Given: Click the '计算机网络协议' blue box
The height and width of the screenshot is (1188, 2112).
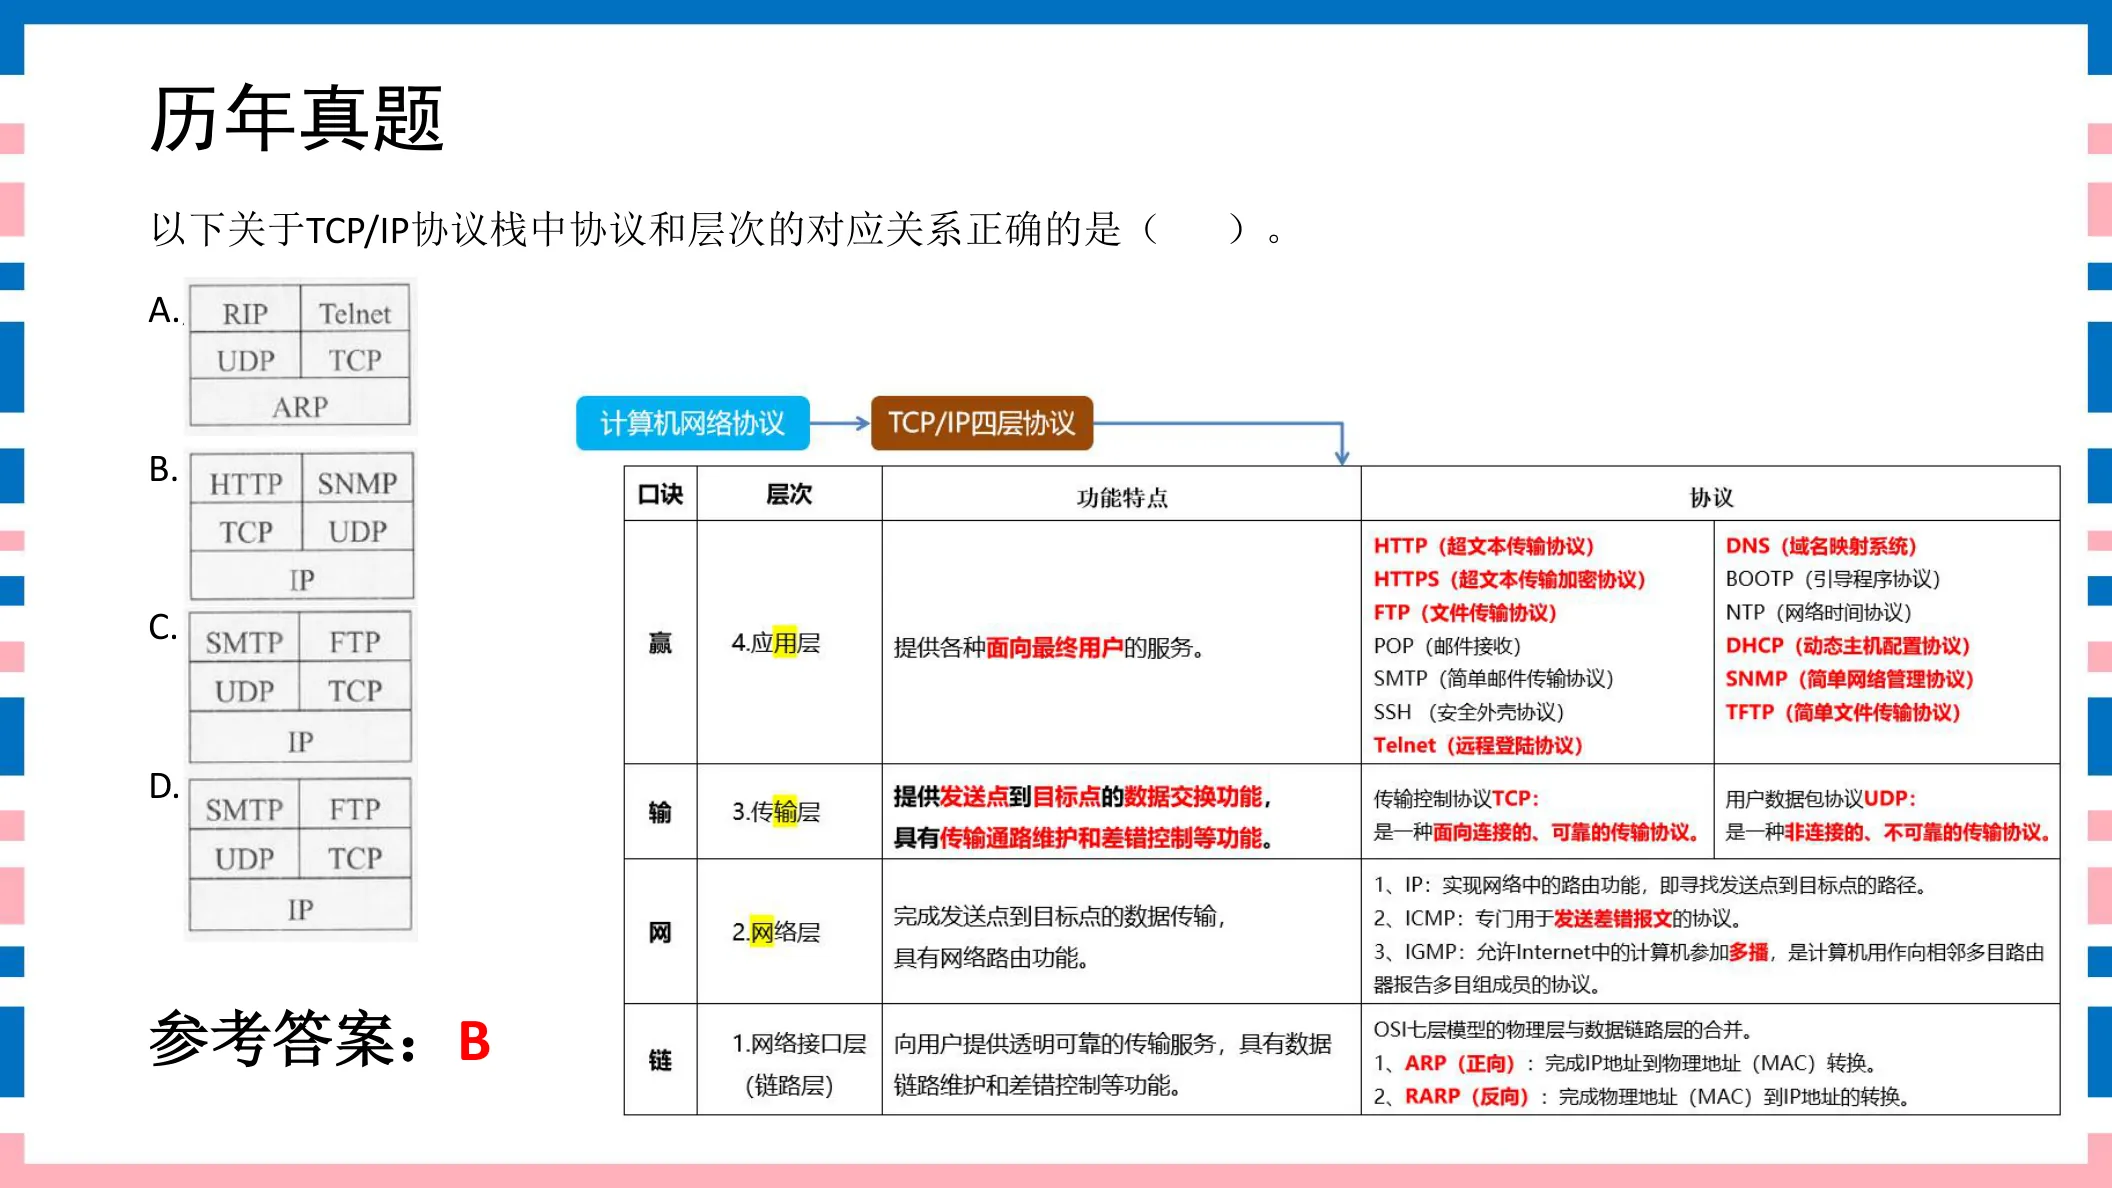Looking at the screenshot, I should click(x=693, y=423).
